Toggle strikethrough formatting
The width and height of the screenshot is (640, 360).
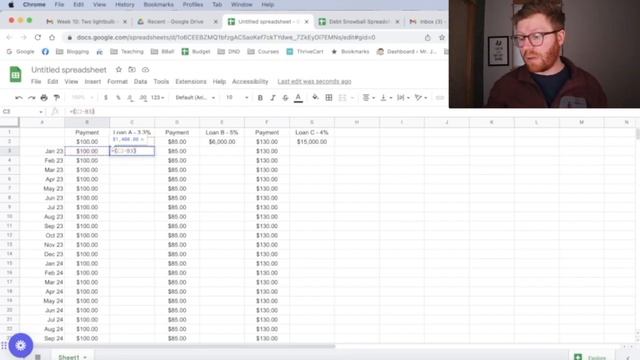(285, 98)
